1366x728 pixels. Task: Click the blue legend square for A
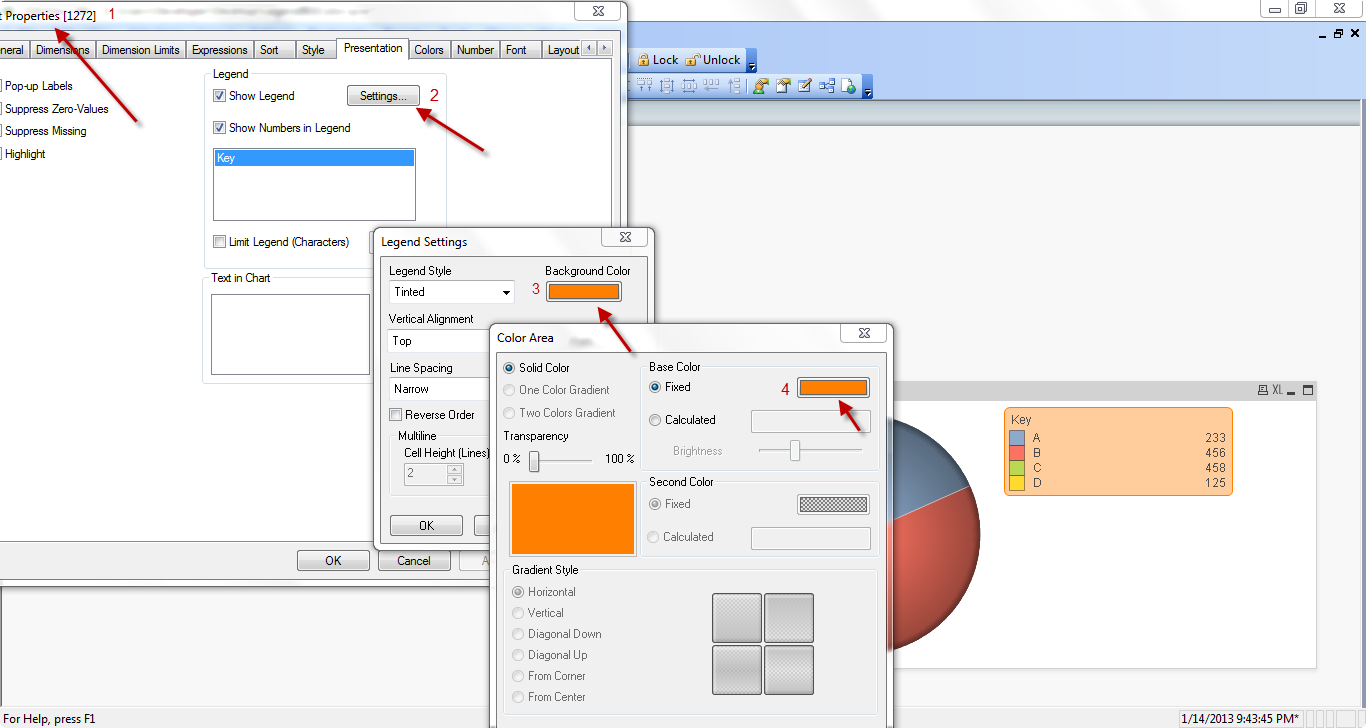point(1017,438)
